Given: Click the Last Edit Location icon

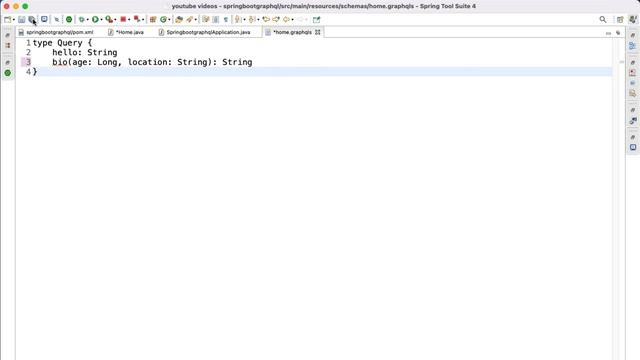Looking at the screenshot, I should [x=266, y=19].
